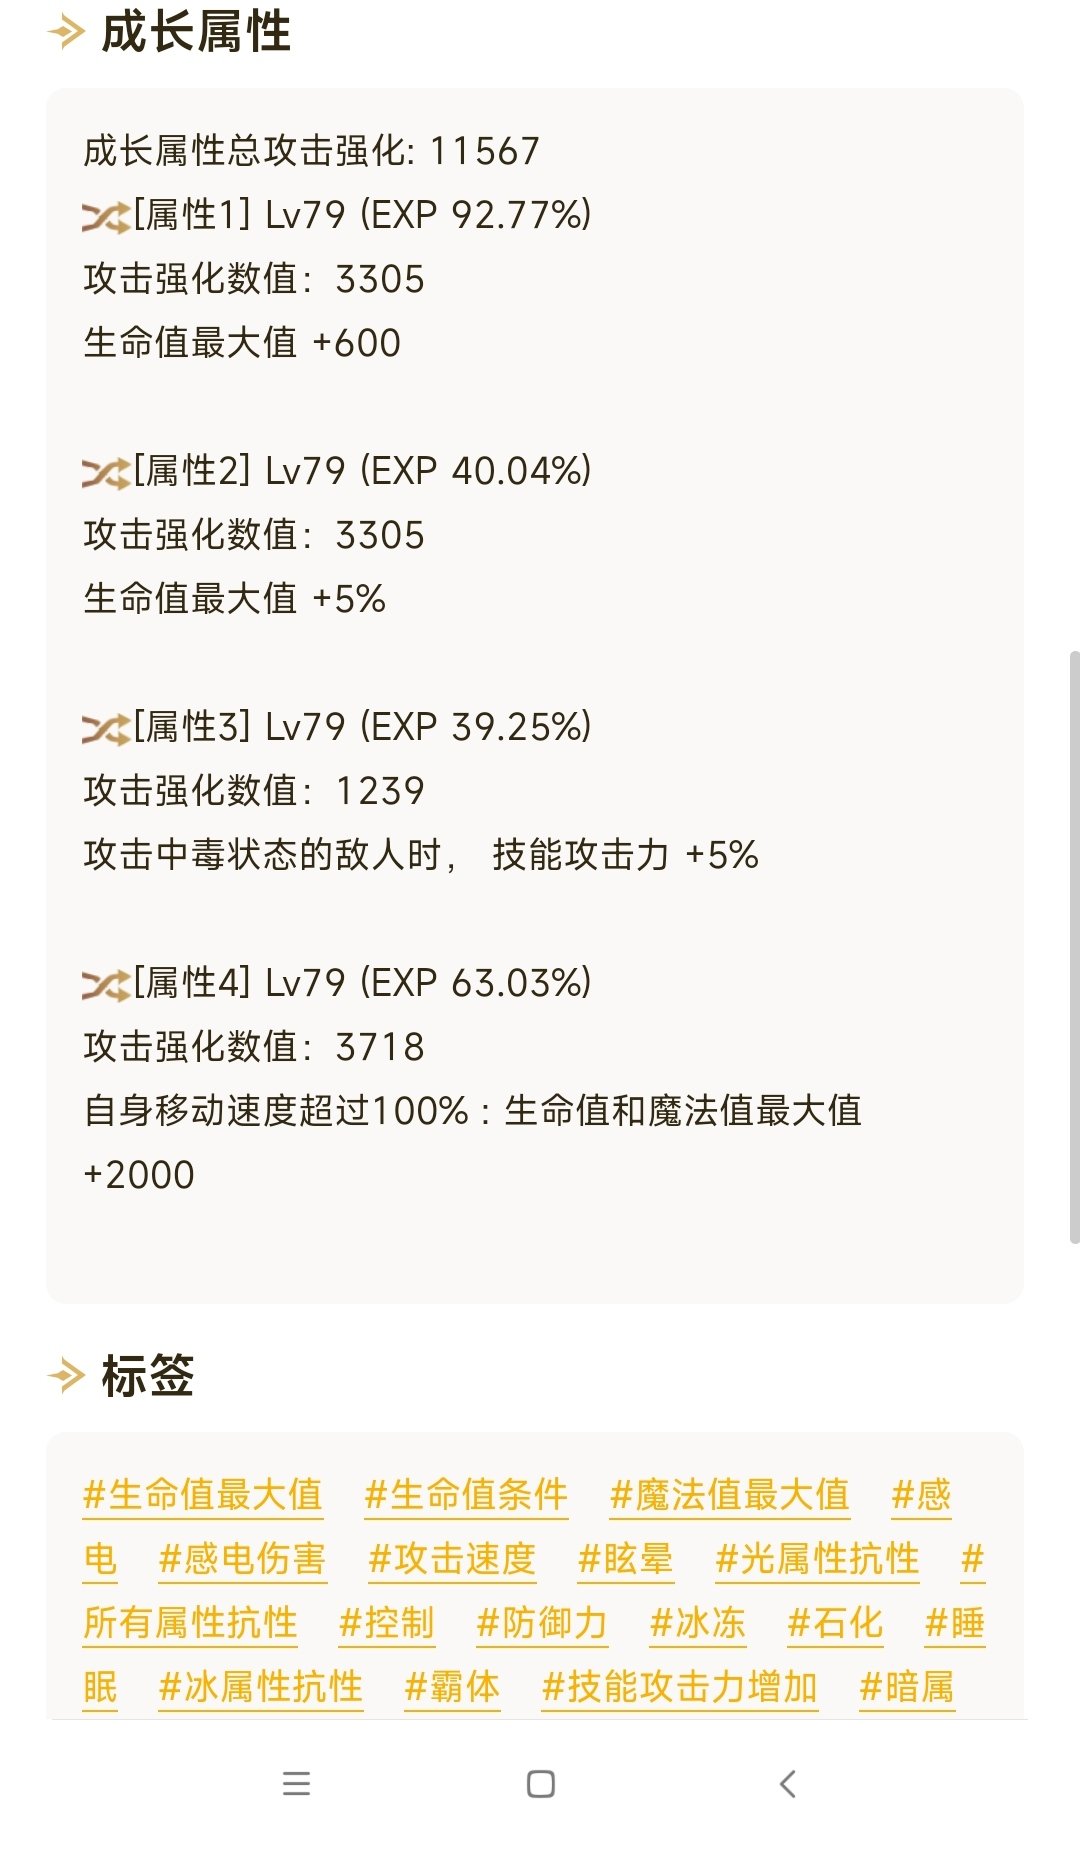Screen dimensions: 1080x1849
Task: Open the #魔法值最大值 tag
Action: pyautogui.click(x=730, y=1495)
